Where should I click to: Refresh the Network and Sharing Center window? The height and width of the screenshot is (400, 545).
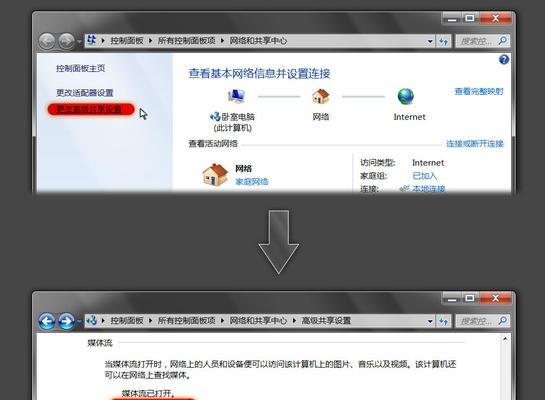coord(444,41)
